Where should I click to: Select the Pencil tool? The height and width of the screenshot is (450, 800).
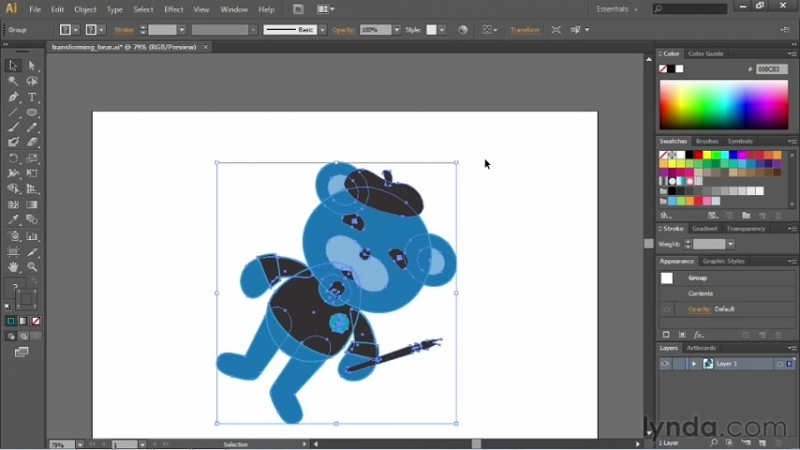point(32,128)
